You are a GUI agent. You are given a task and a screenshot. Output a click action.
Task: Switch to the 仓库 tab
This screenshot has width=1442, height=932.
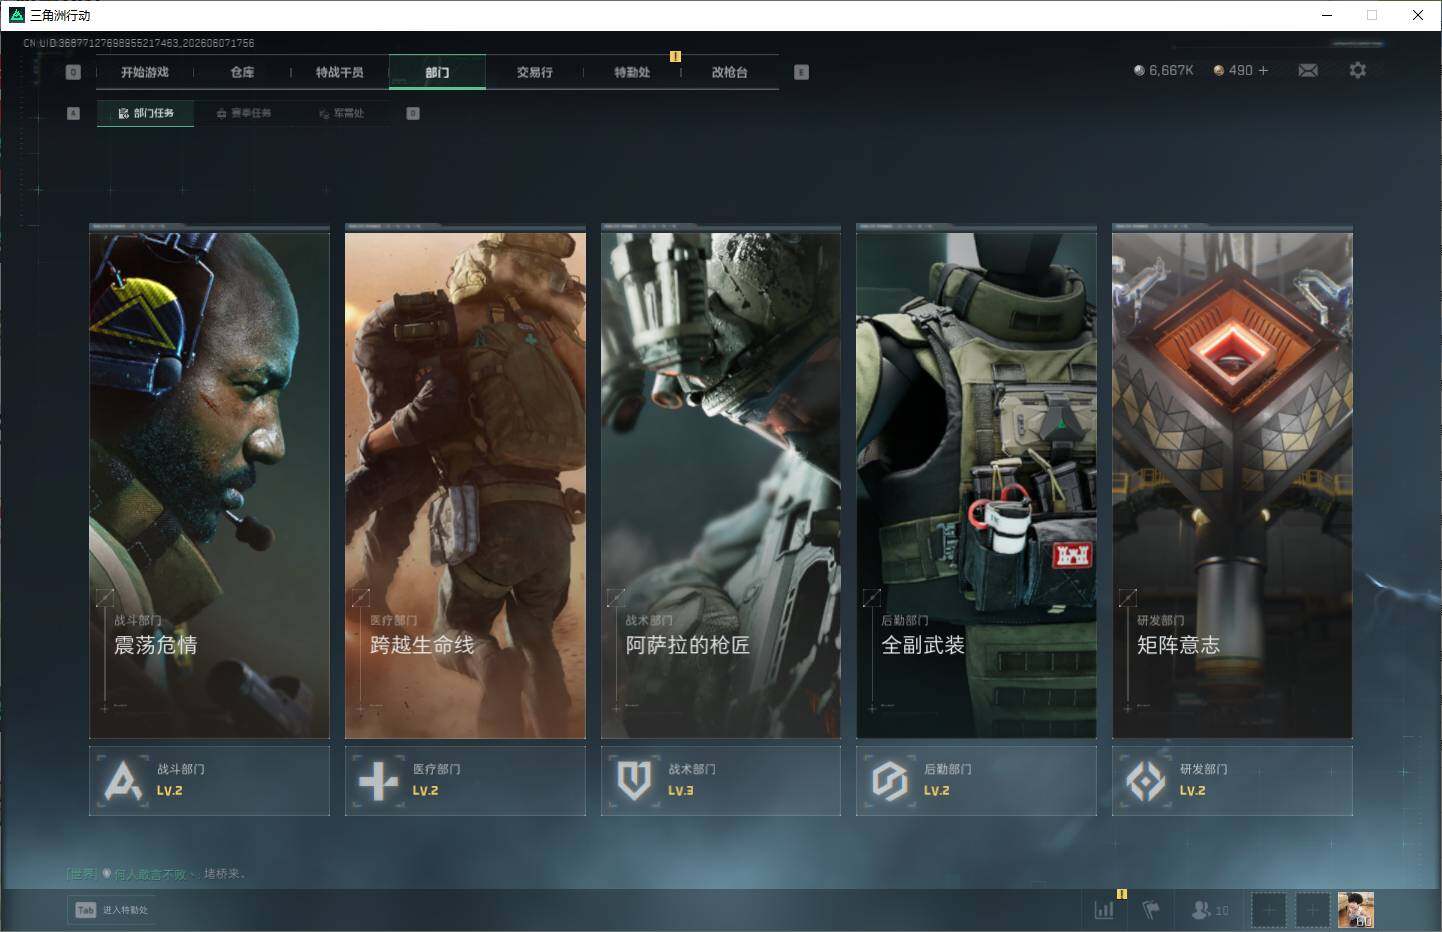(x=242, y=72)
